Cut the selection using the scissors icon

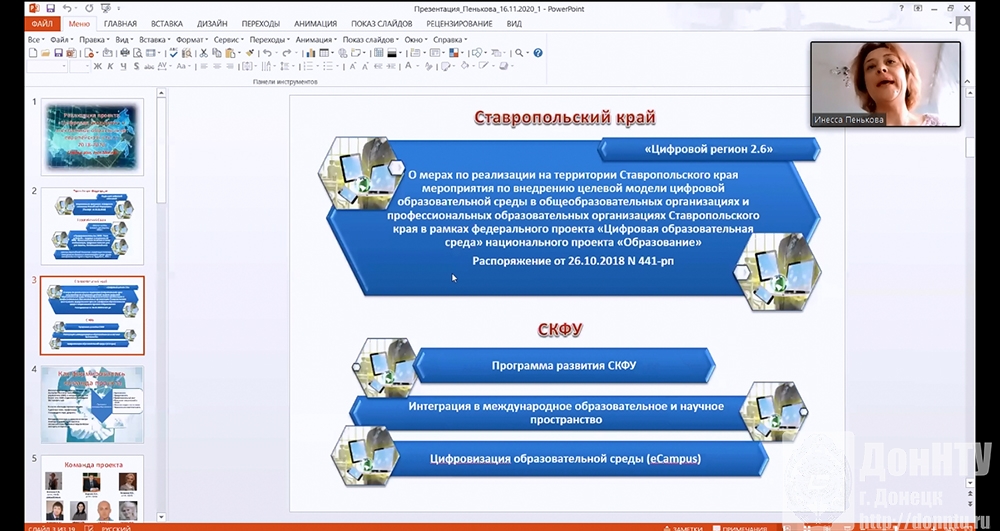203,53
